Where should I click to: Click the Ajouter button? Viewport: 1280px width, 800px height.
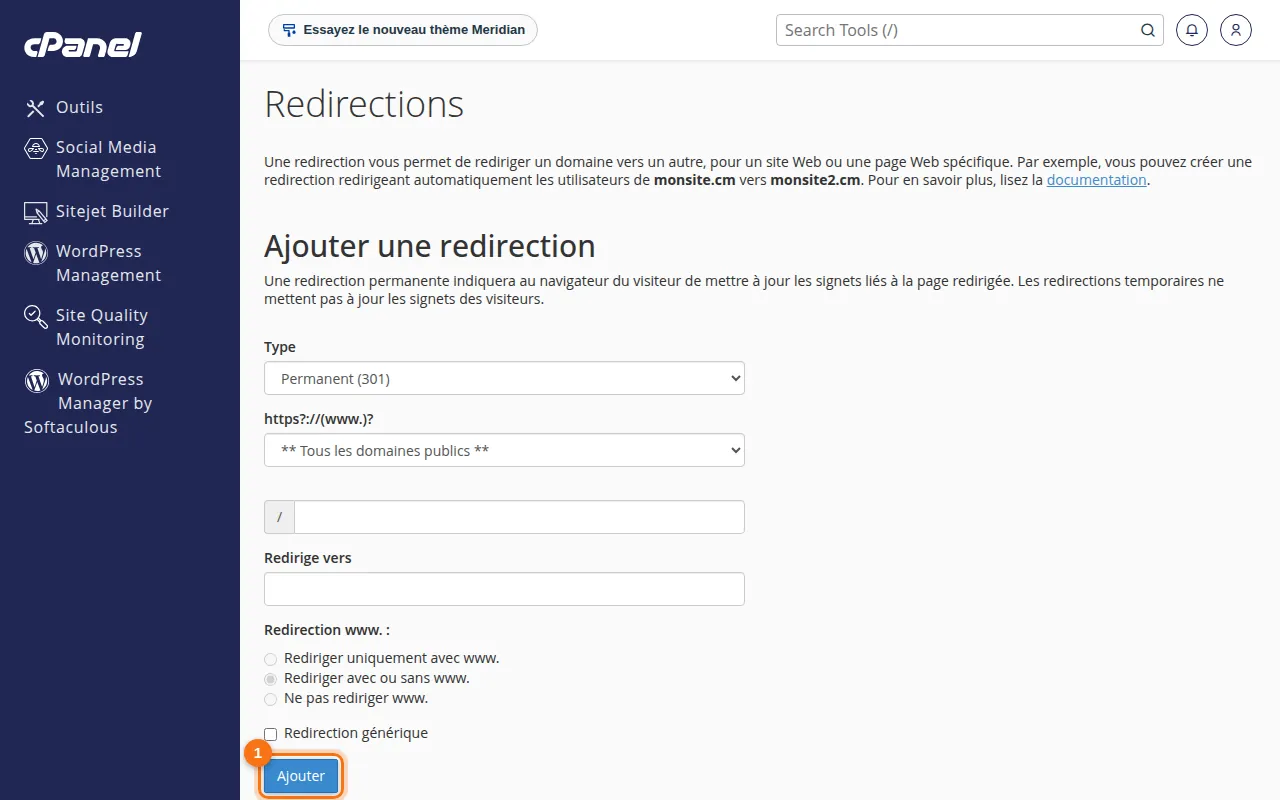[x=301, y=776]
